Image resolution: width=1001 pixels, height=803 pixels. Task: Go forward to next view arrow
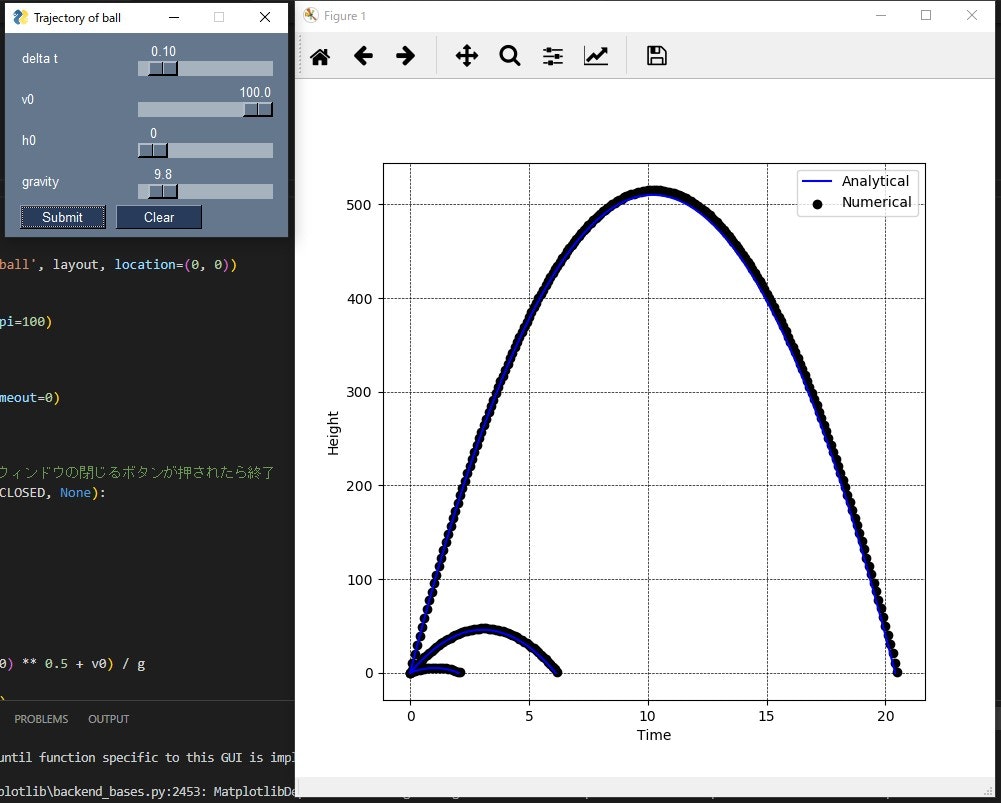pos(405,56)
